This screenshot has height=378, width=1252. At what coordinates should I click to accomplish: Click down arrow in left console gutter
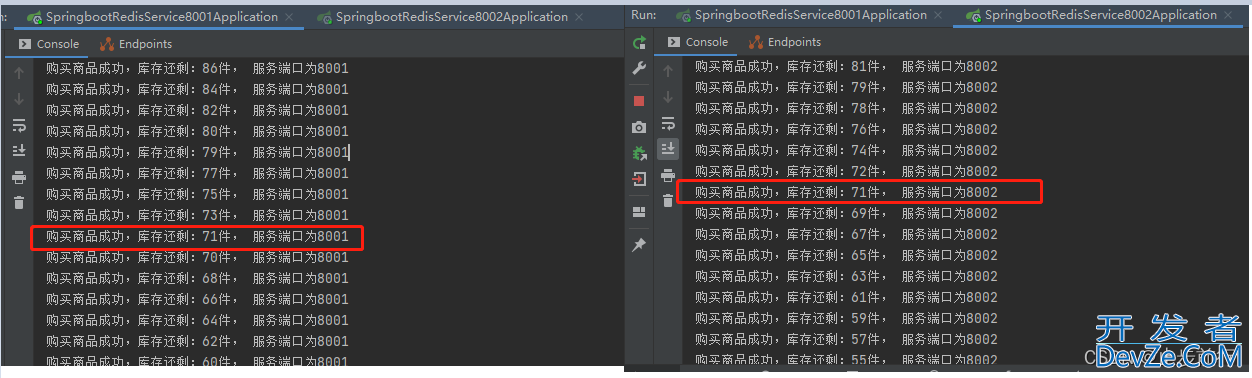click(x=19, y=99)
